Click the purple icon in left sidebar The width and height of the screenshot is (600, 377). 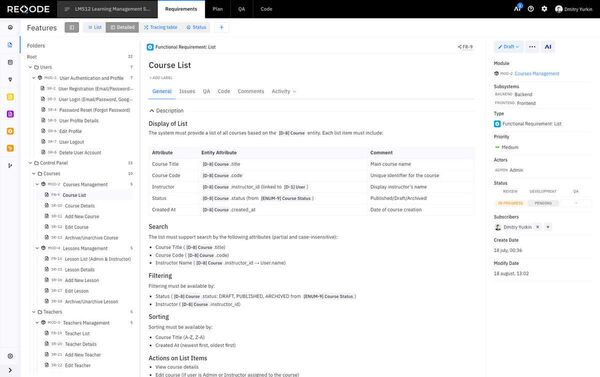[x=10, y=114]
